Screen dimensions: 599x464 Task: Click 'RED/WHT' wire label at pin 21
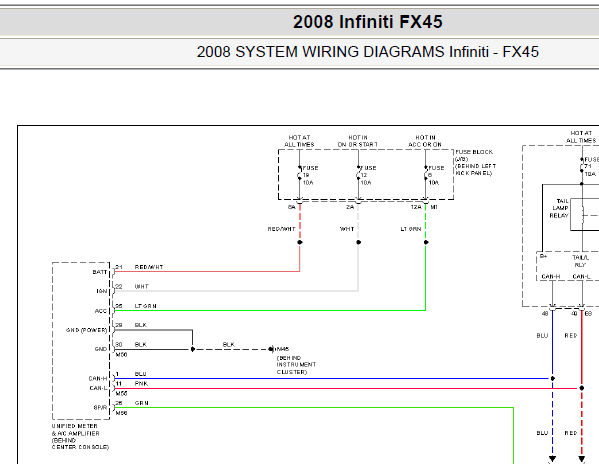(149, 267)
